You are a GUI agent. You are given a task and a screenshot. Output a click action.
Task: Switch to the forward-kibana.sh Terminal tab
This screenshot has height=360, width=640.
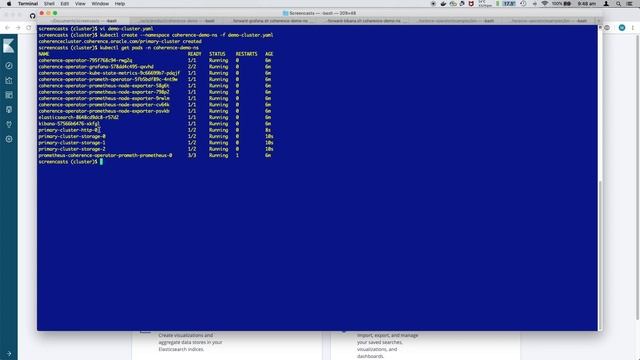tap(364, 21)
